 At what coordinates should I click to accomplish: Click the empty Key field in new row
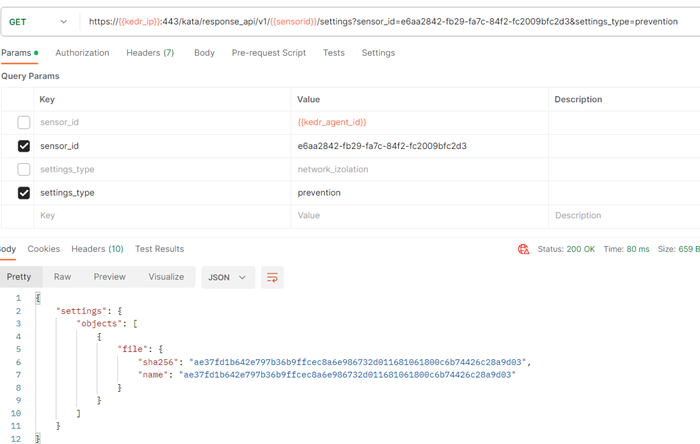pos(160,215)
